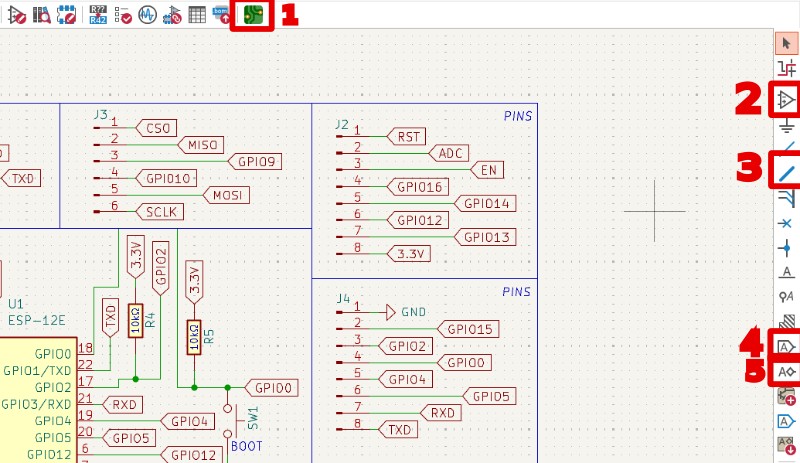Select the RST label on J2
800x463 pixels.
click(406, 137)
